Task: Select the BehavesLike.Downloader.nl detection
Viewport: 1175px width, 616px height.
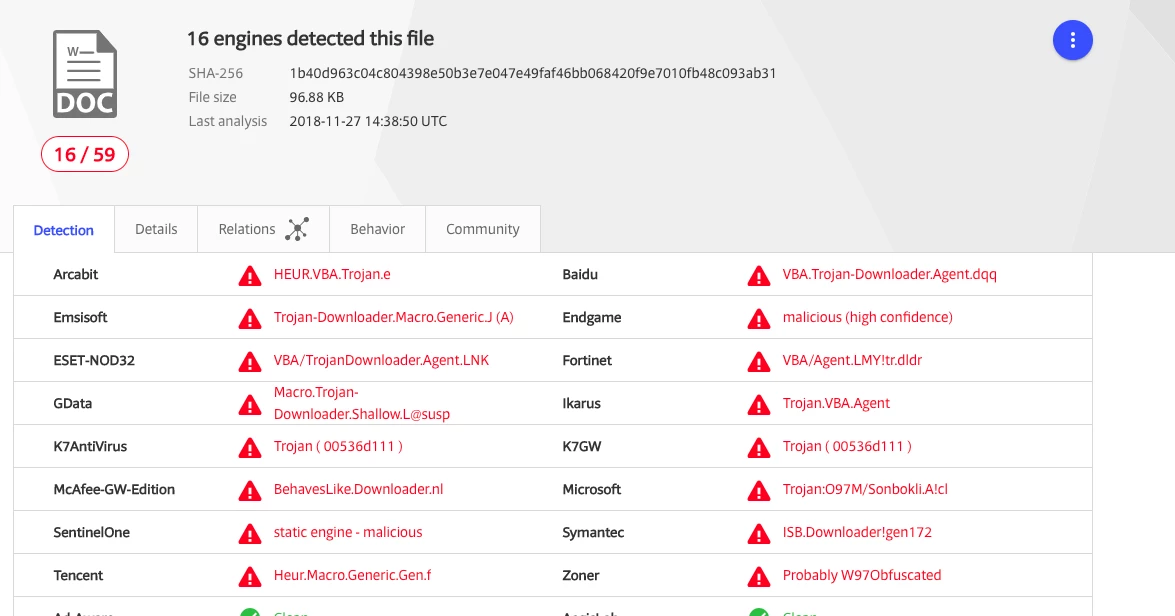Action: pyautogui.click(x=358, y=489)
